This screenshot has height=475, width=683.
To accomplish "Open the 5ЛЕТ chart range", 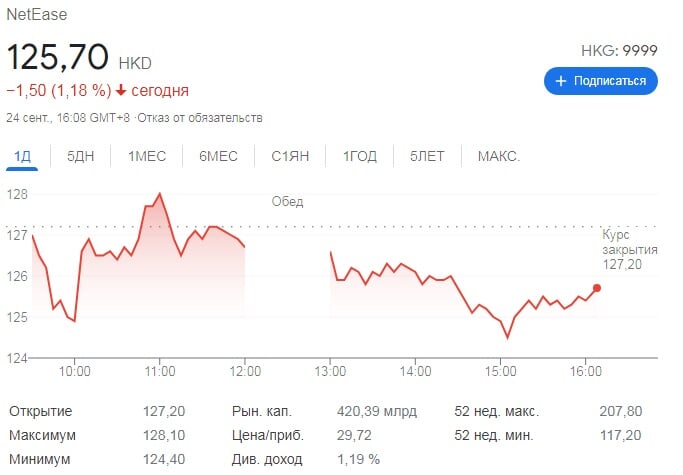I will (x=427, y=156).
